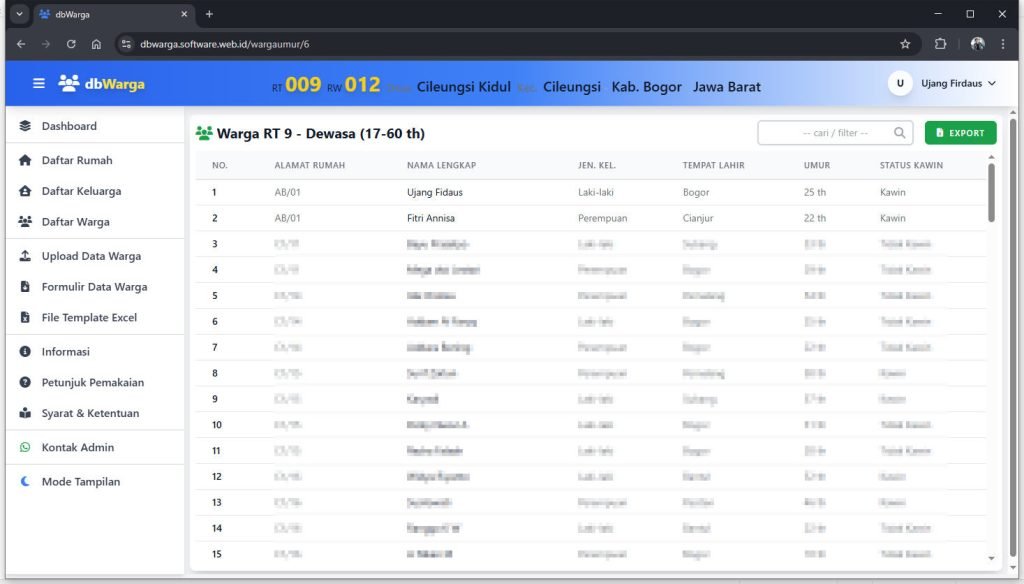Open Chrome three-dot menu
Screen dimensions: 1024x584
tap(1003, 44)
